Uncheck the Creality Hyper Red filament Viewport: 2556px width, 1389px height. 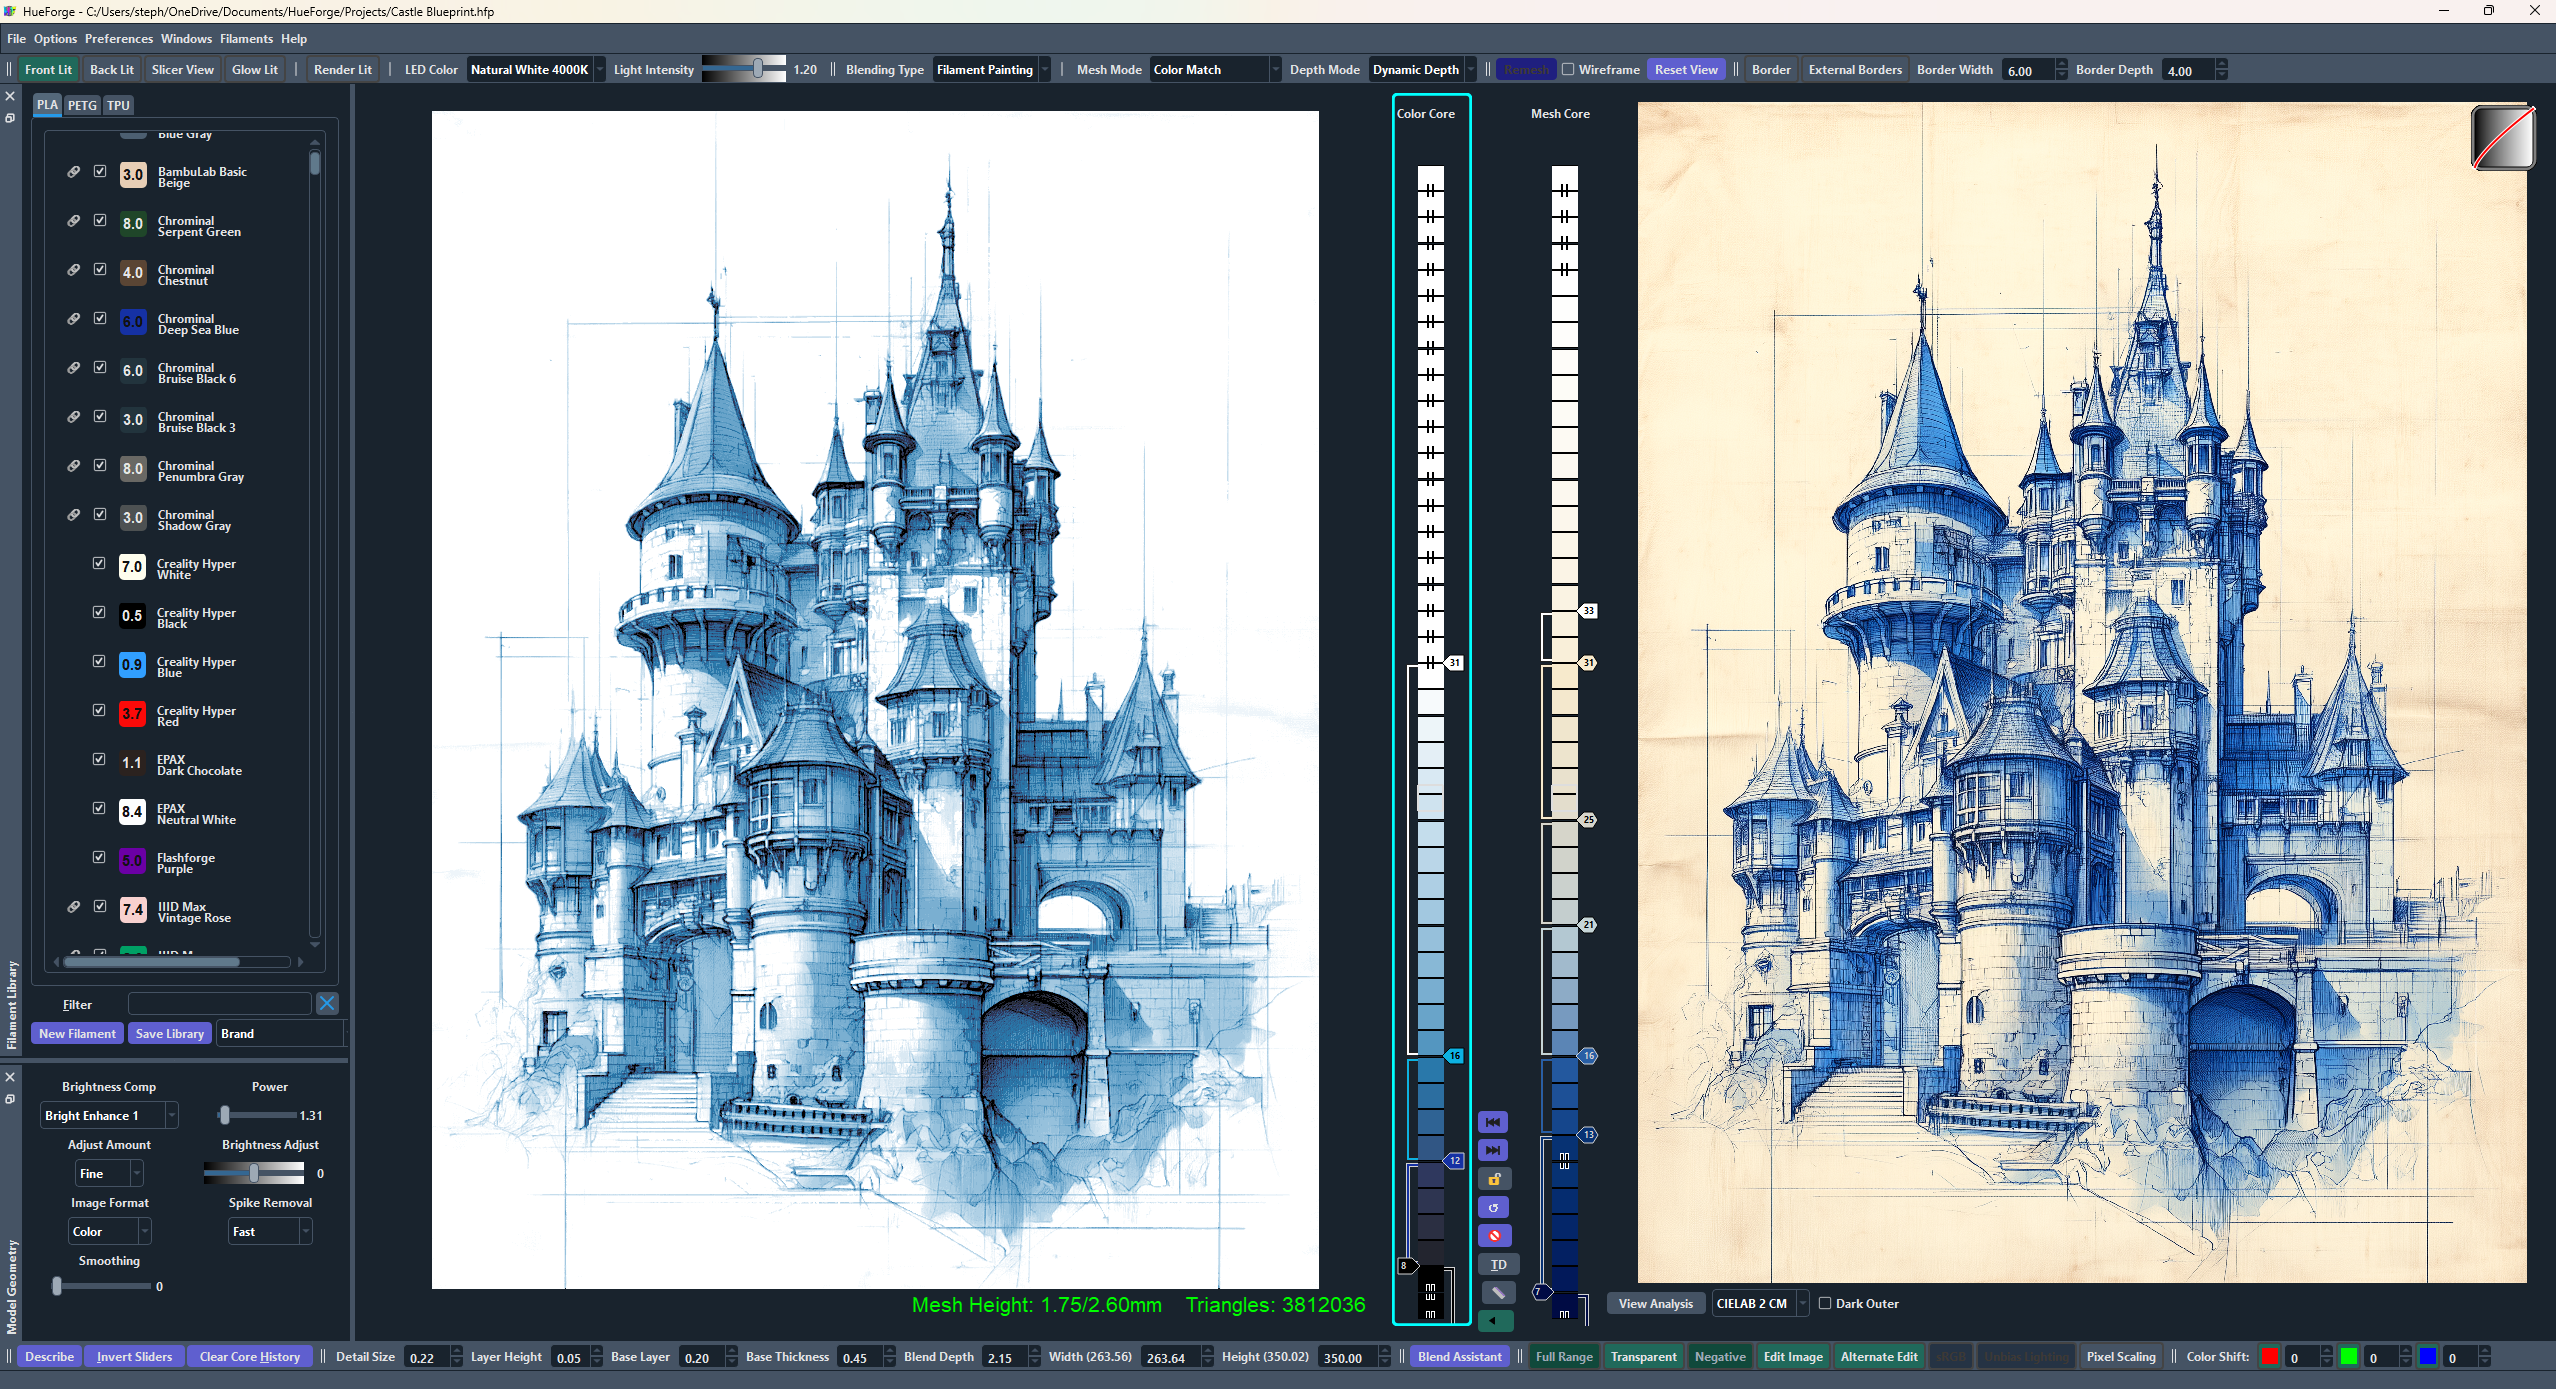click(x=99, y=710)
